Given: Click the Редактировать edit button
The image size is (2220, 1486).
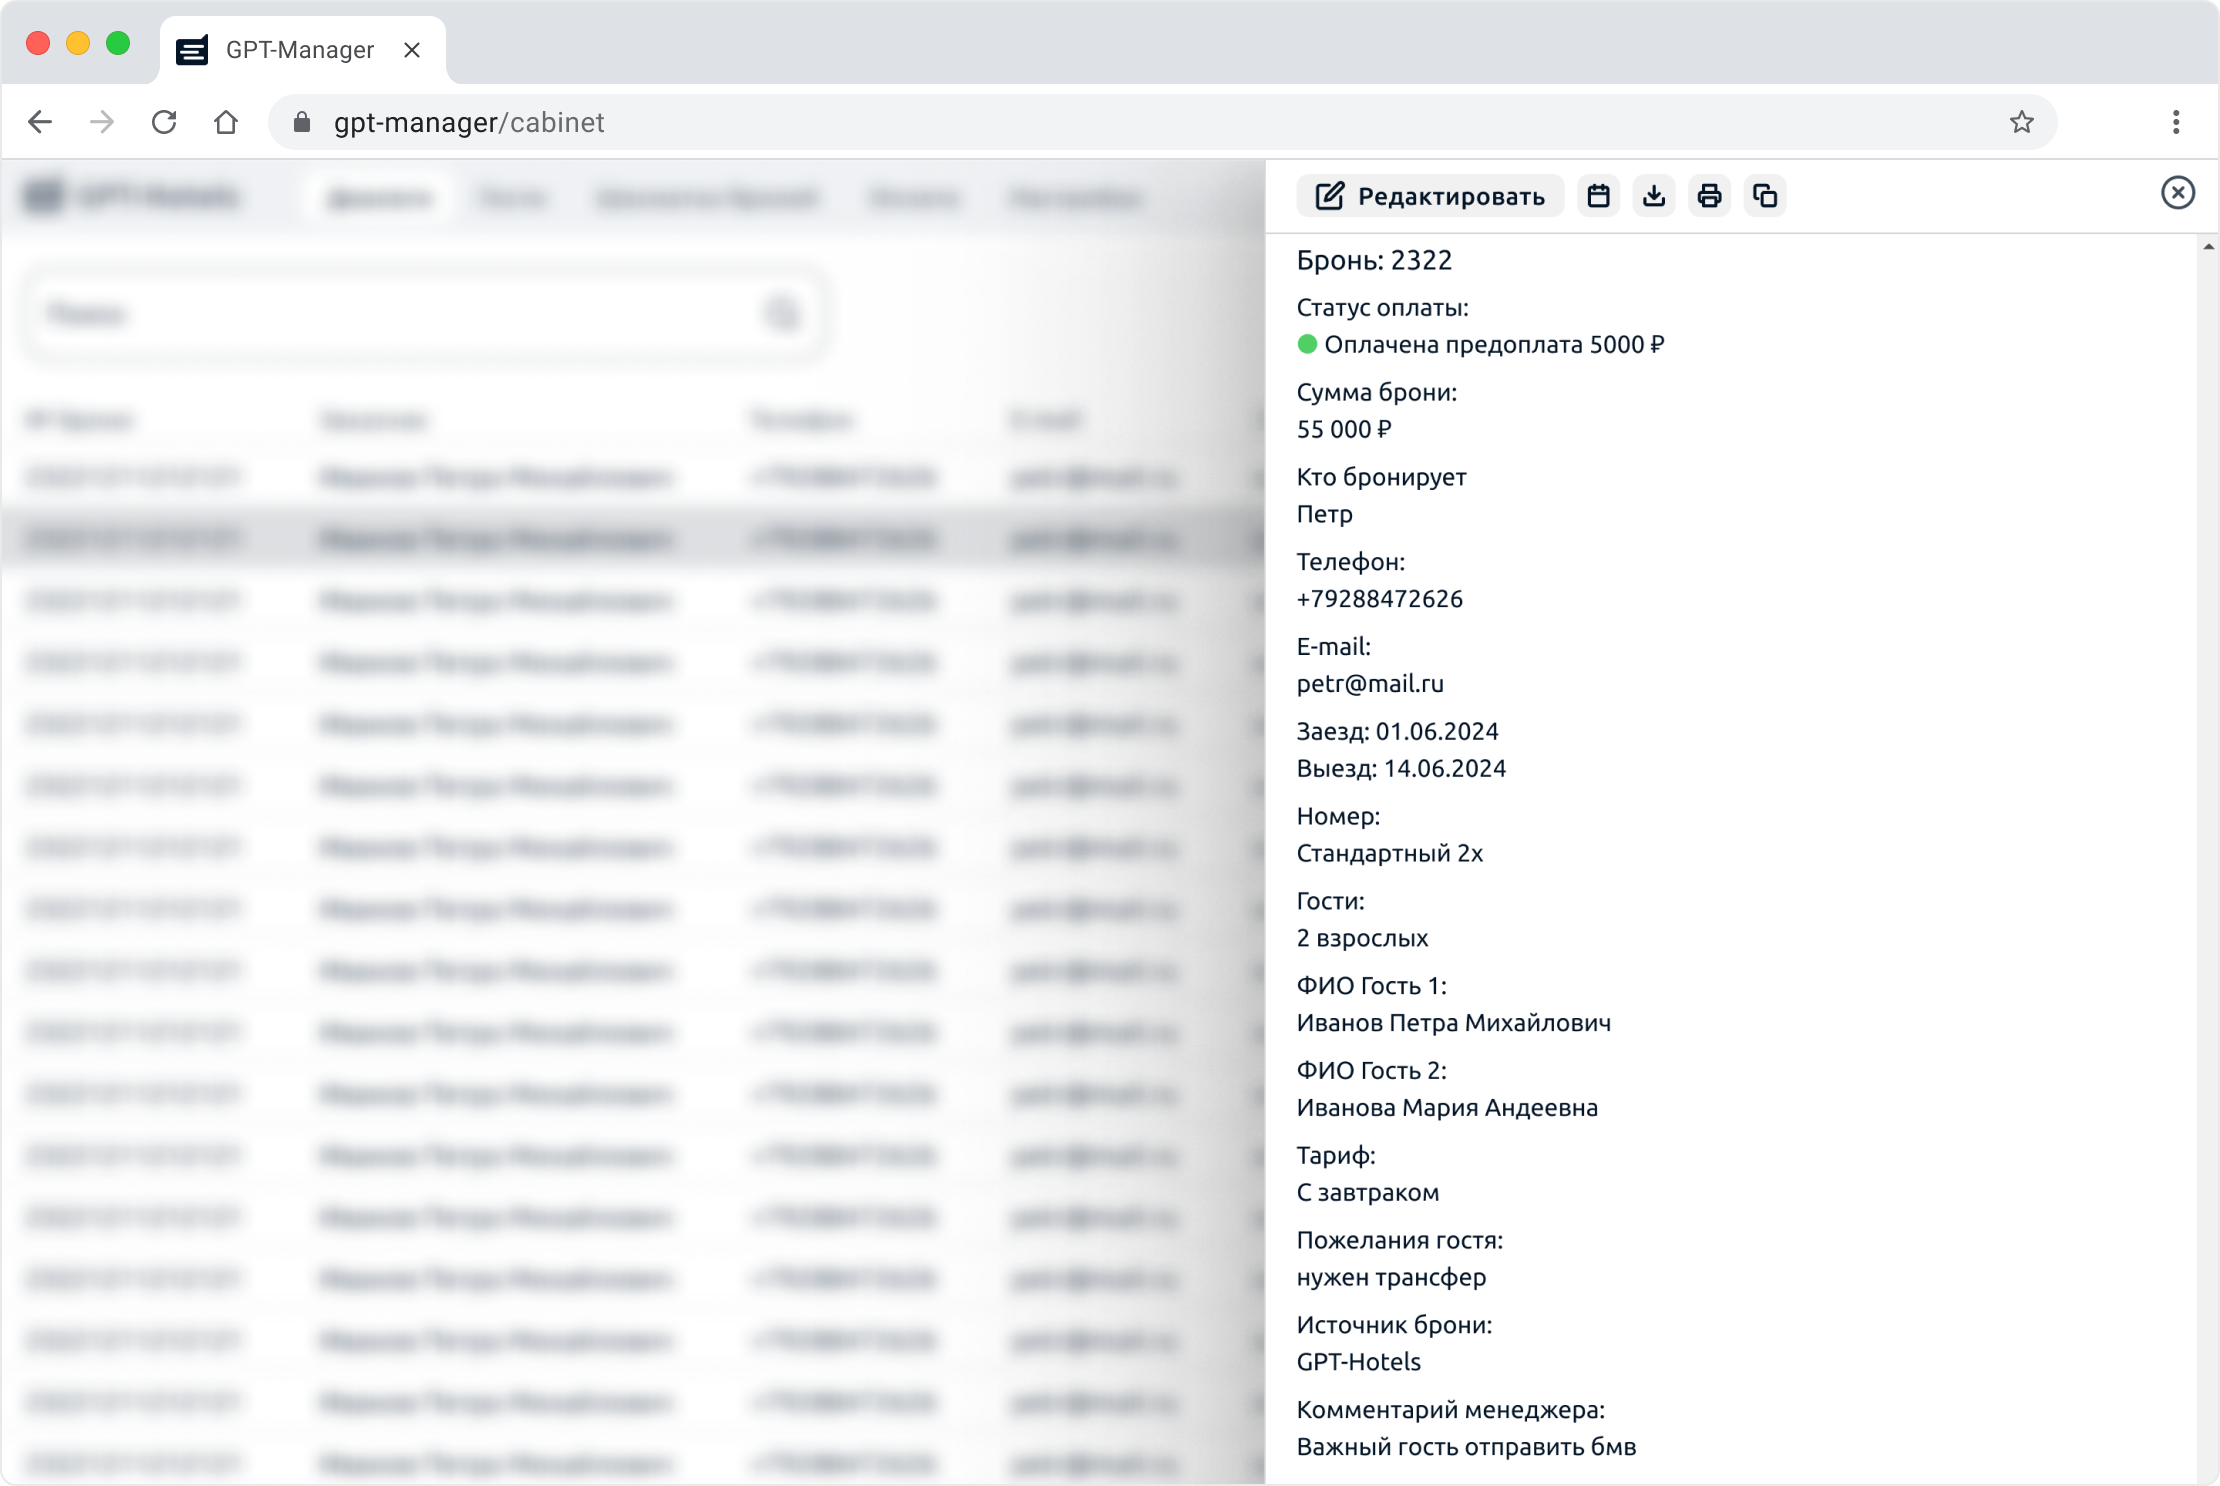Looking at the screenshot, I should click(1430, 196).
